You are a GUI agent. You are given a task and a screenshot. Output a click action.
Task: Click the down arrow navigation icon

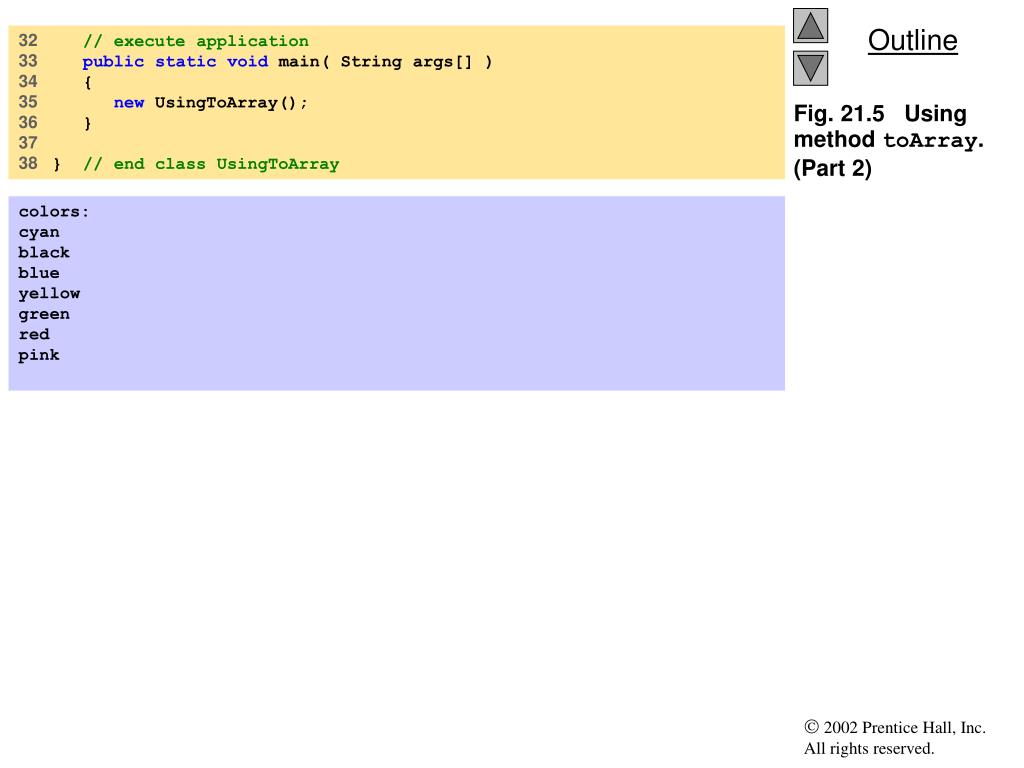(x=811, y=68)
